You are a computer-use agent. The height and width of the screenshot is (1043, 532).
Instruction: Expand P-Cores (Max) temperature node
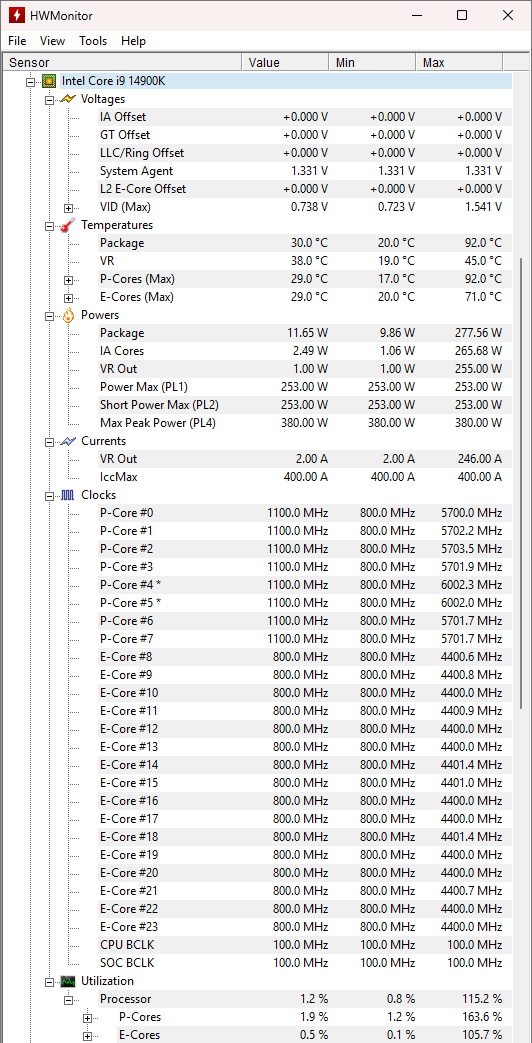pos(68,279)
